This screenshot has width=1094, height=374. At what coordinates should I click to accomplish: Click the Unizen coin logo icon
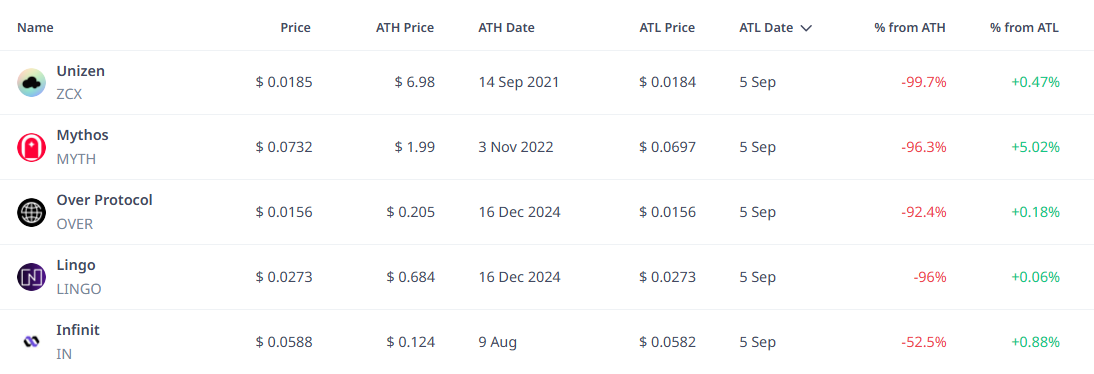(31, 83)
